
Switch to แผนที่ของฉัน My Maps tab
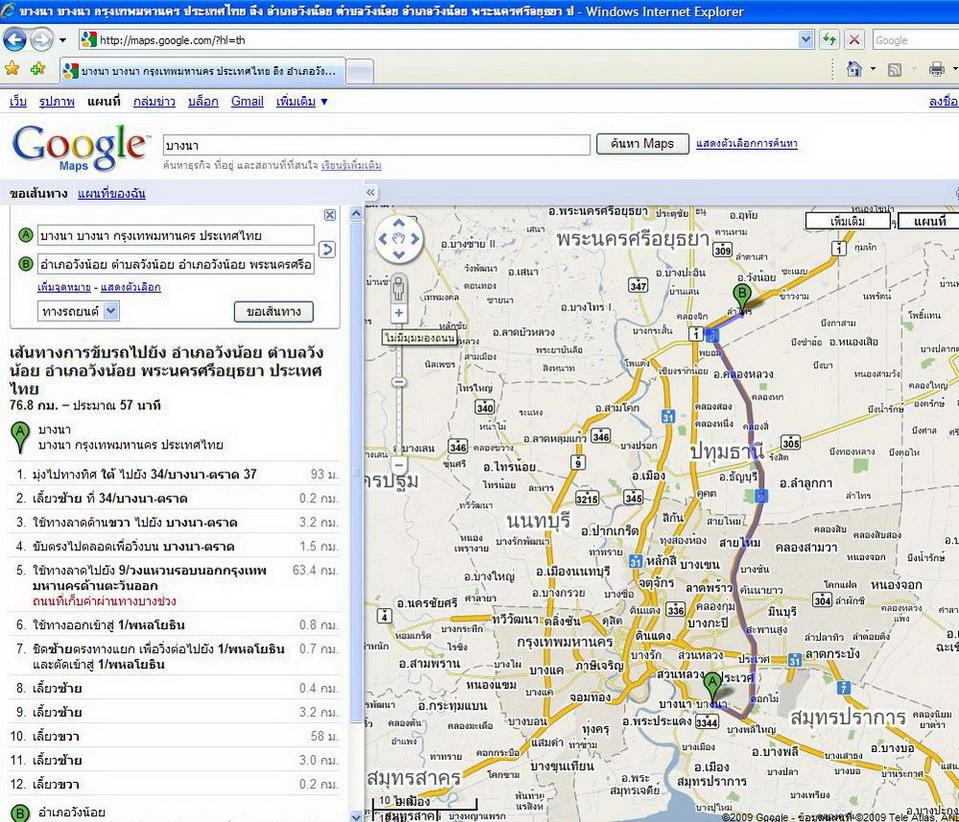click(x=111, y=194)
